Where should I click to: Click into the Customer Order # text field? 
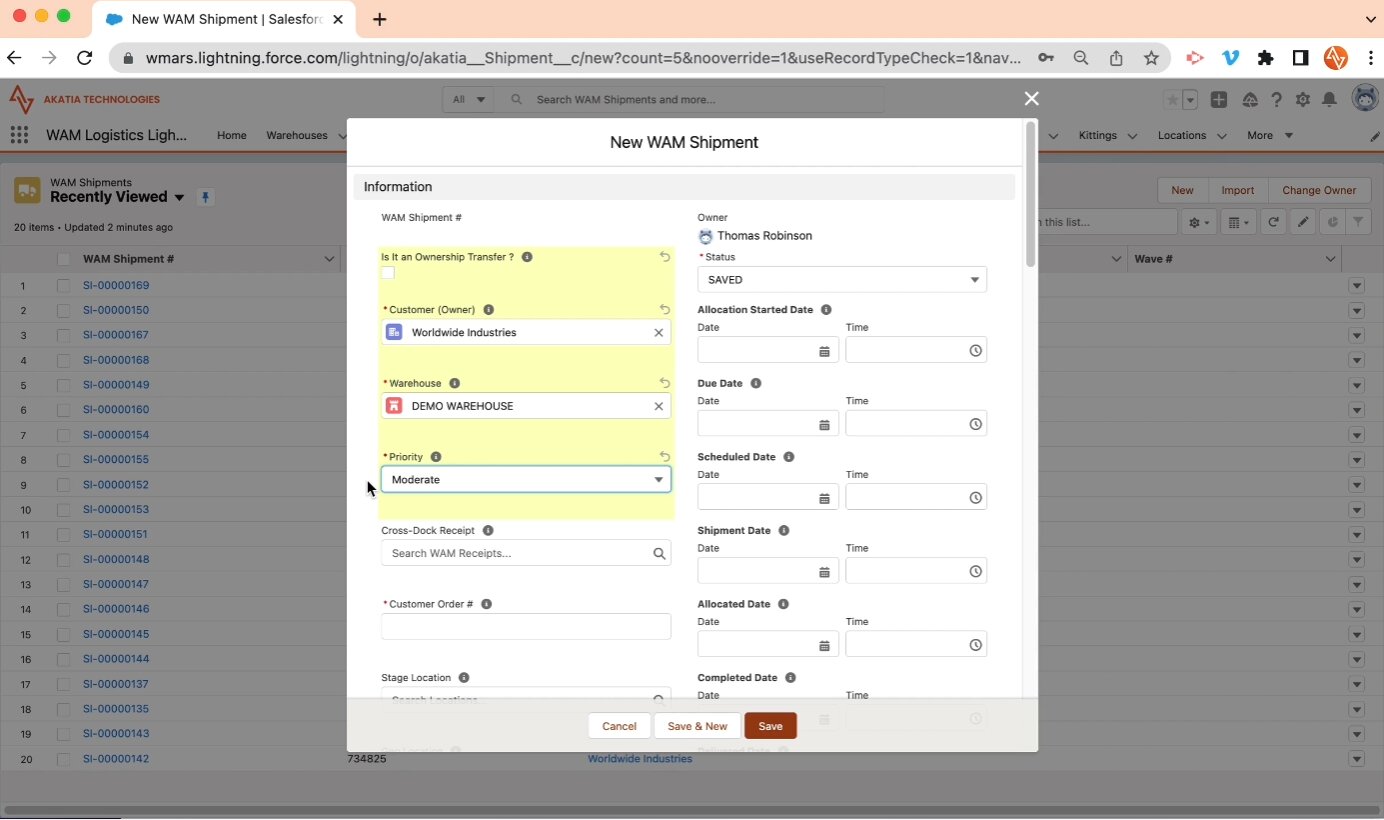(526, 627)
